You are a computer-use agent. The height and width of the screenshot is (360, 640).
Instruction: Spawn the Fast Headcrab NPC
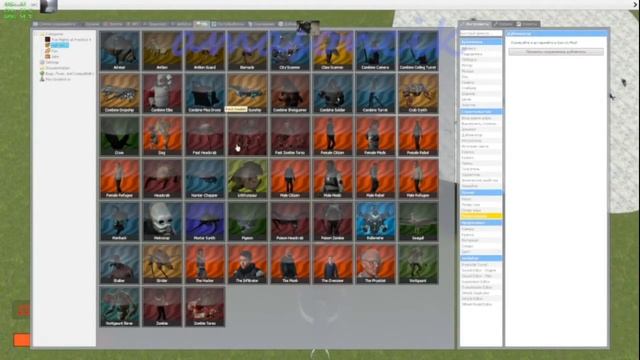205,136
